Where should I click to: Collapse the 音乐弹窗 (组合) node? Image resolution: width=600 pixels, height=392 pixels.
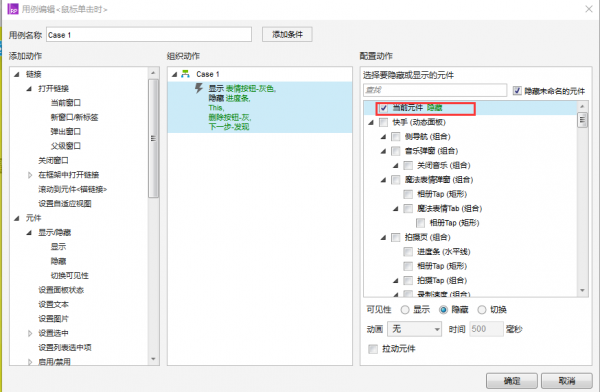(383, 151)
